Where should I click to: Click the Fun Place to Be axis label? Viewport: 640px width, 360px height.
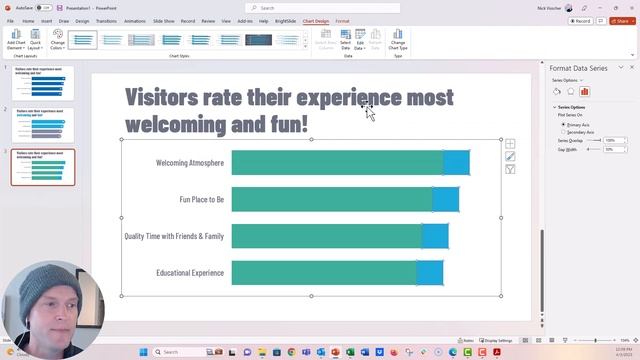[202, 200]
